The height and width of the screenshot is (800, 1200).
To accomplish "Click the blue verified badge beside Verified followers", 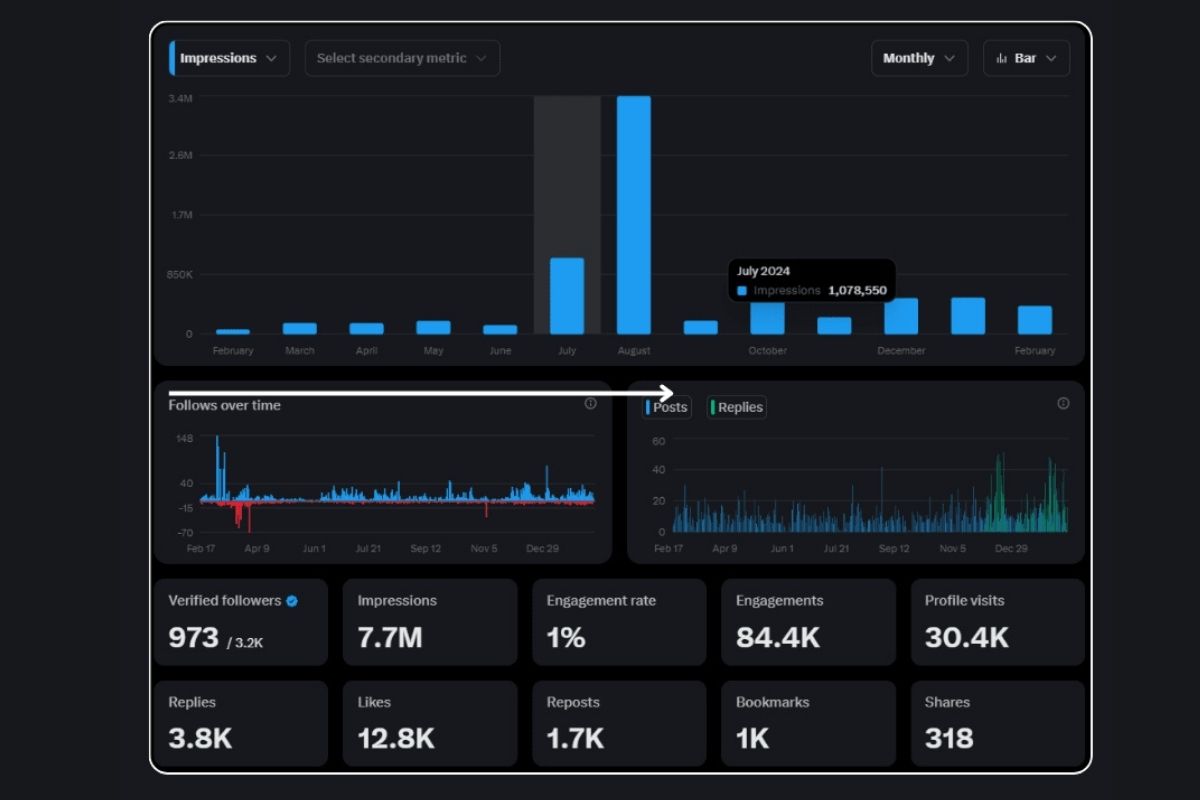I will [x=292, y=601].
